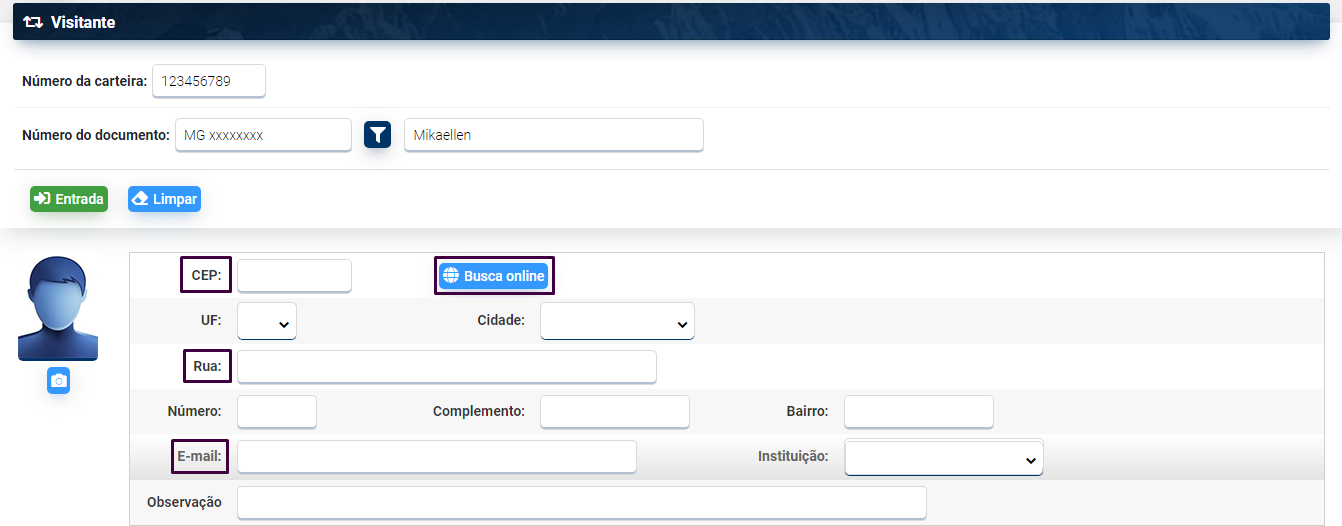This screenshot has width=1342, height=526.
Task: Click the Busca online globe button
Action: point(494,276)
